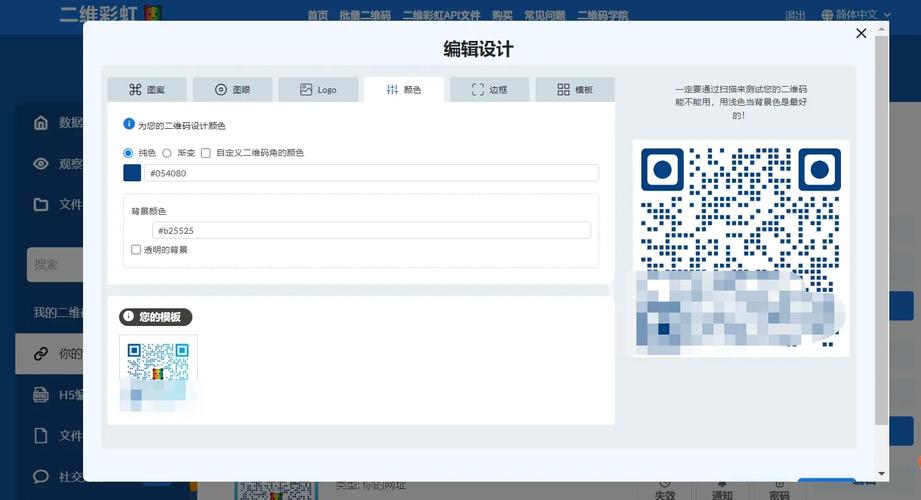921x500 pixels.
Task: Click the large QR code preview
Action: (741, 249)
